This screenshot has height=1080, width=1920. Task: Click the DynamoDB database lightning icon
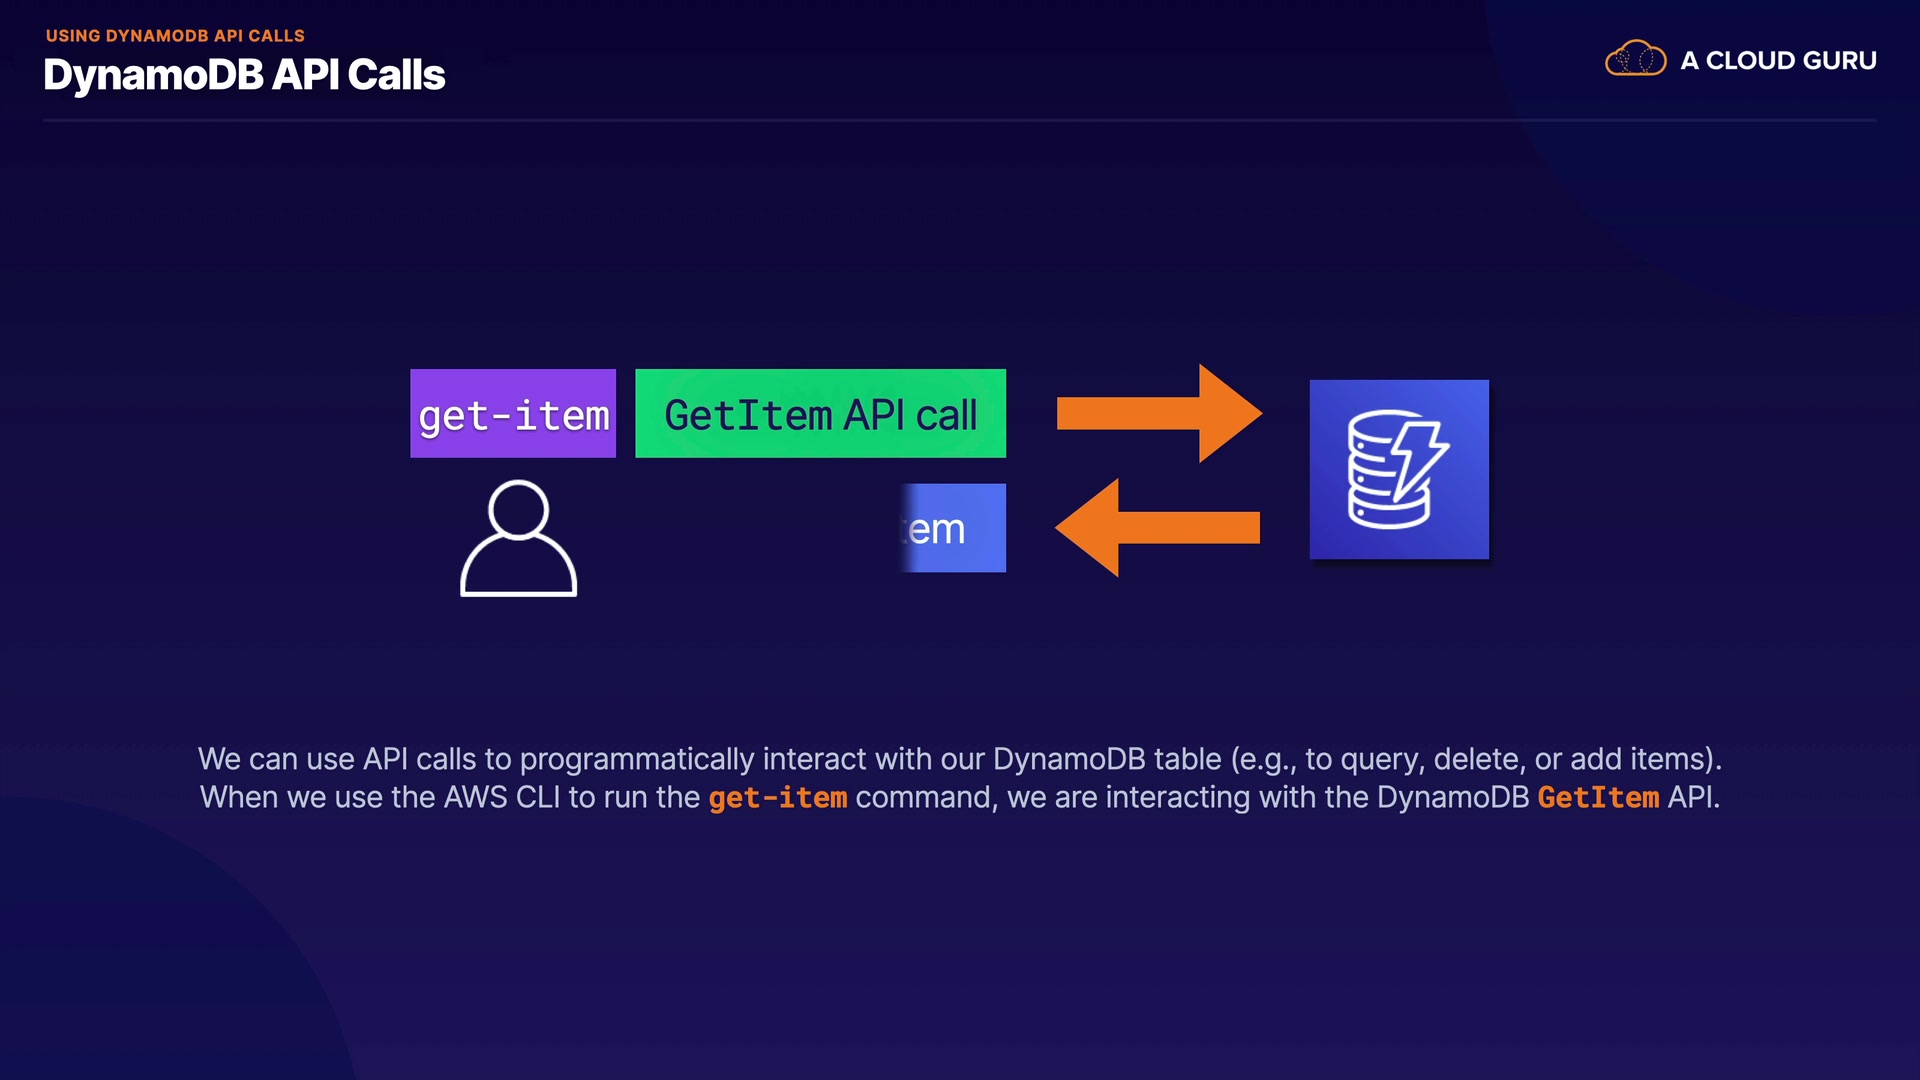[1398, 469]
